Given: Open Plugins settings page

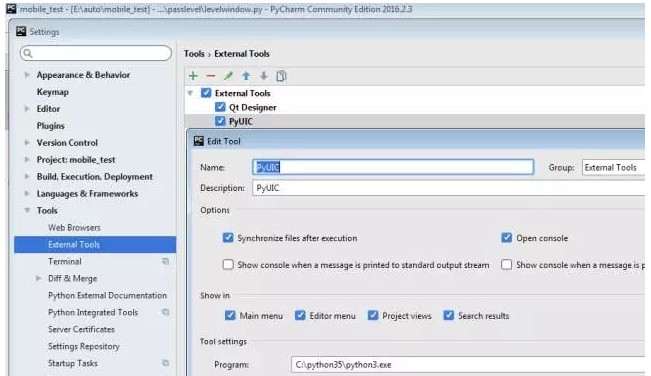Looking at the screenshot, I should (x=51, y=126).
